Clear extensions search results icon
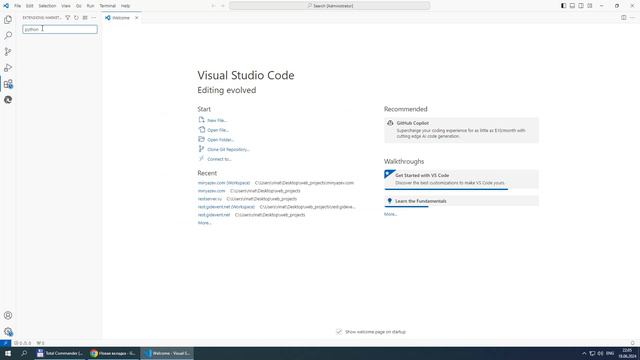The image size is (640, 360). point(85,18)
